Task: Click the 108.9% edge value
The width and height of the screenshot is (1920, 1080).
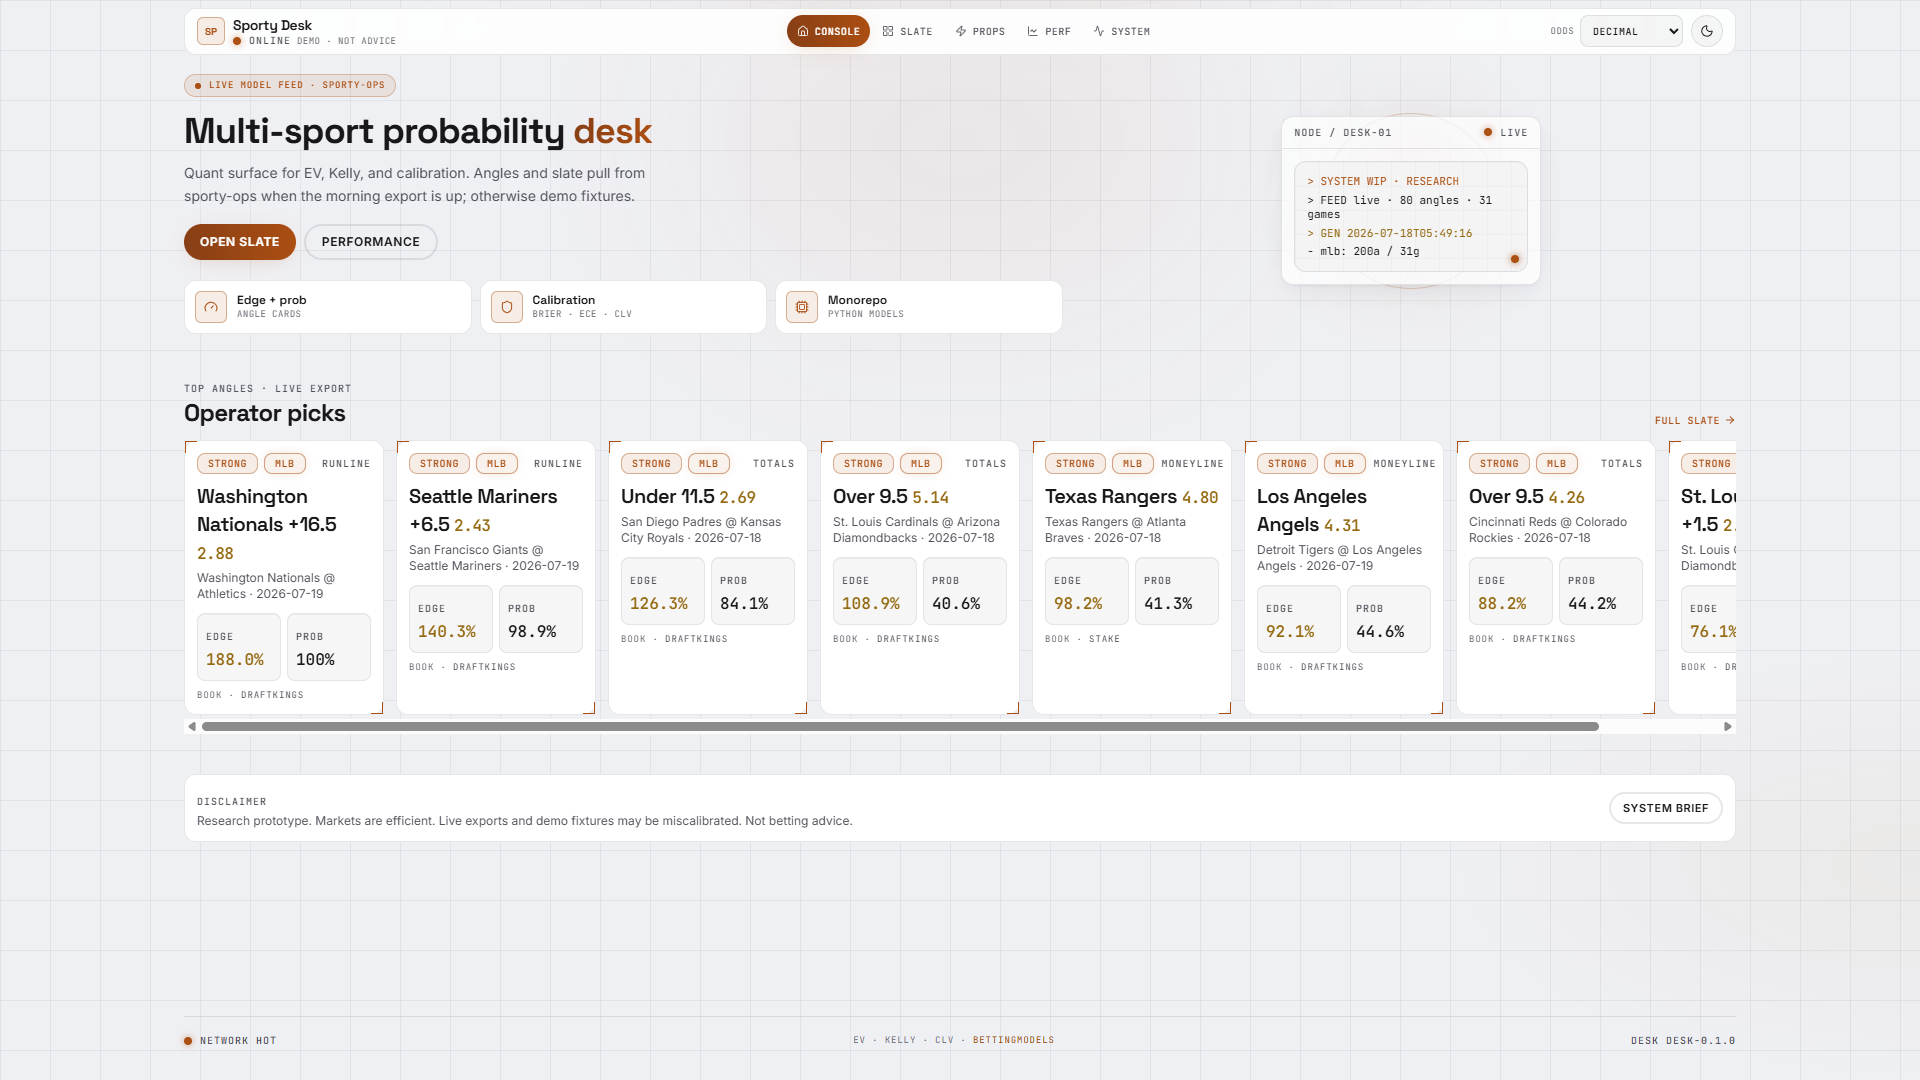Action: coord(871,604)
